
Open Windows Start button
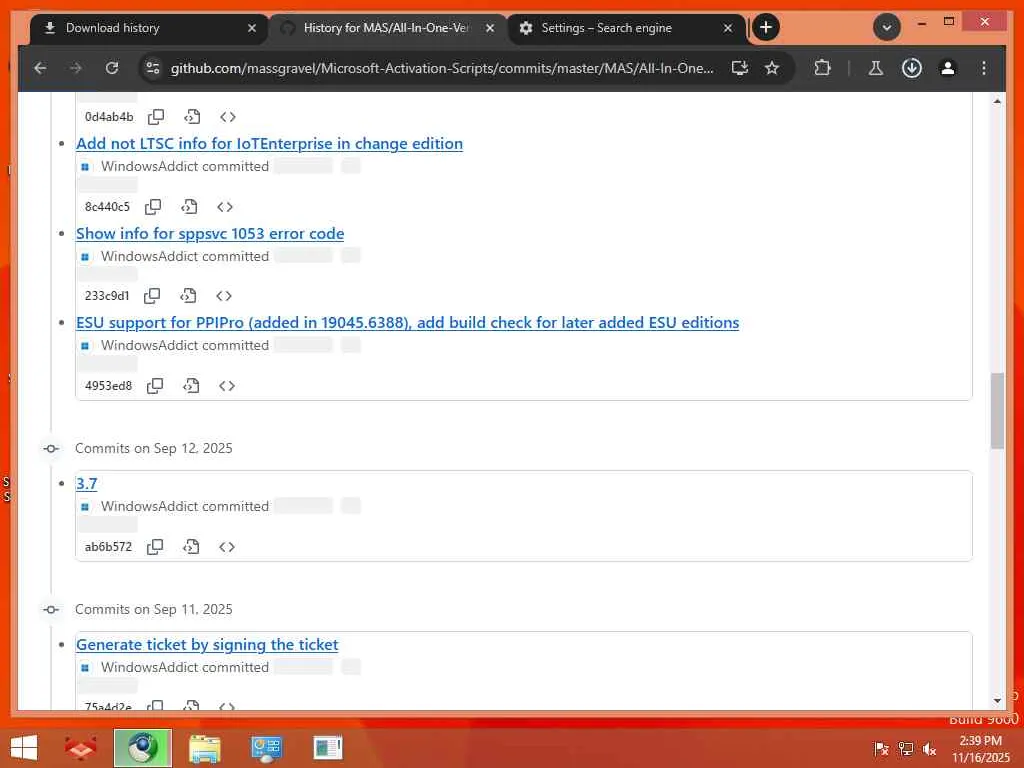point(24,748)
